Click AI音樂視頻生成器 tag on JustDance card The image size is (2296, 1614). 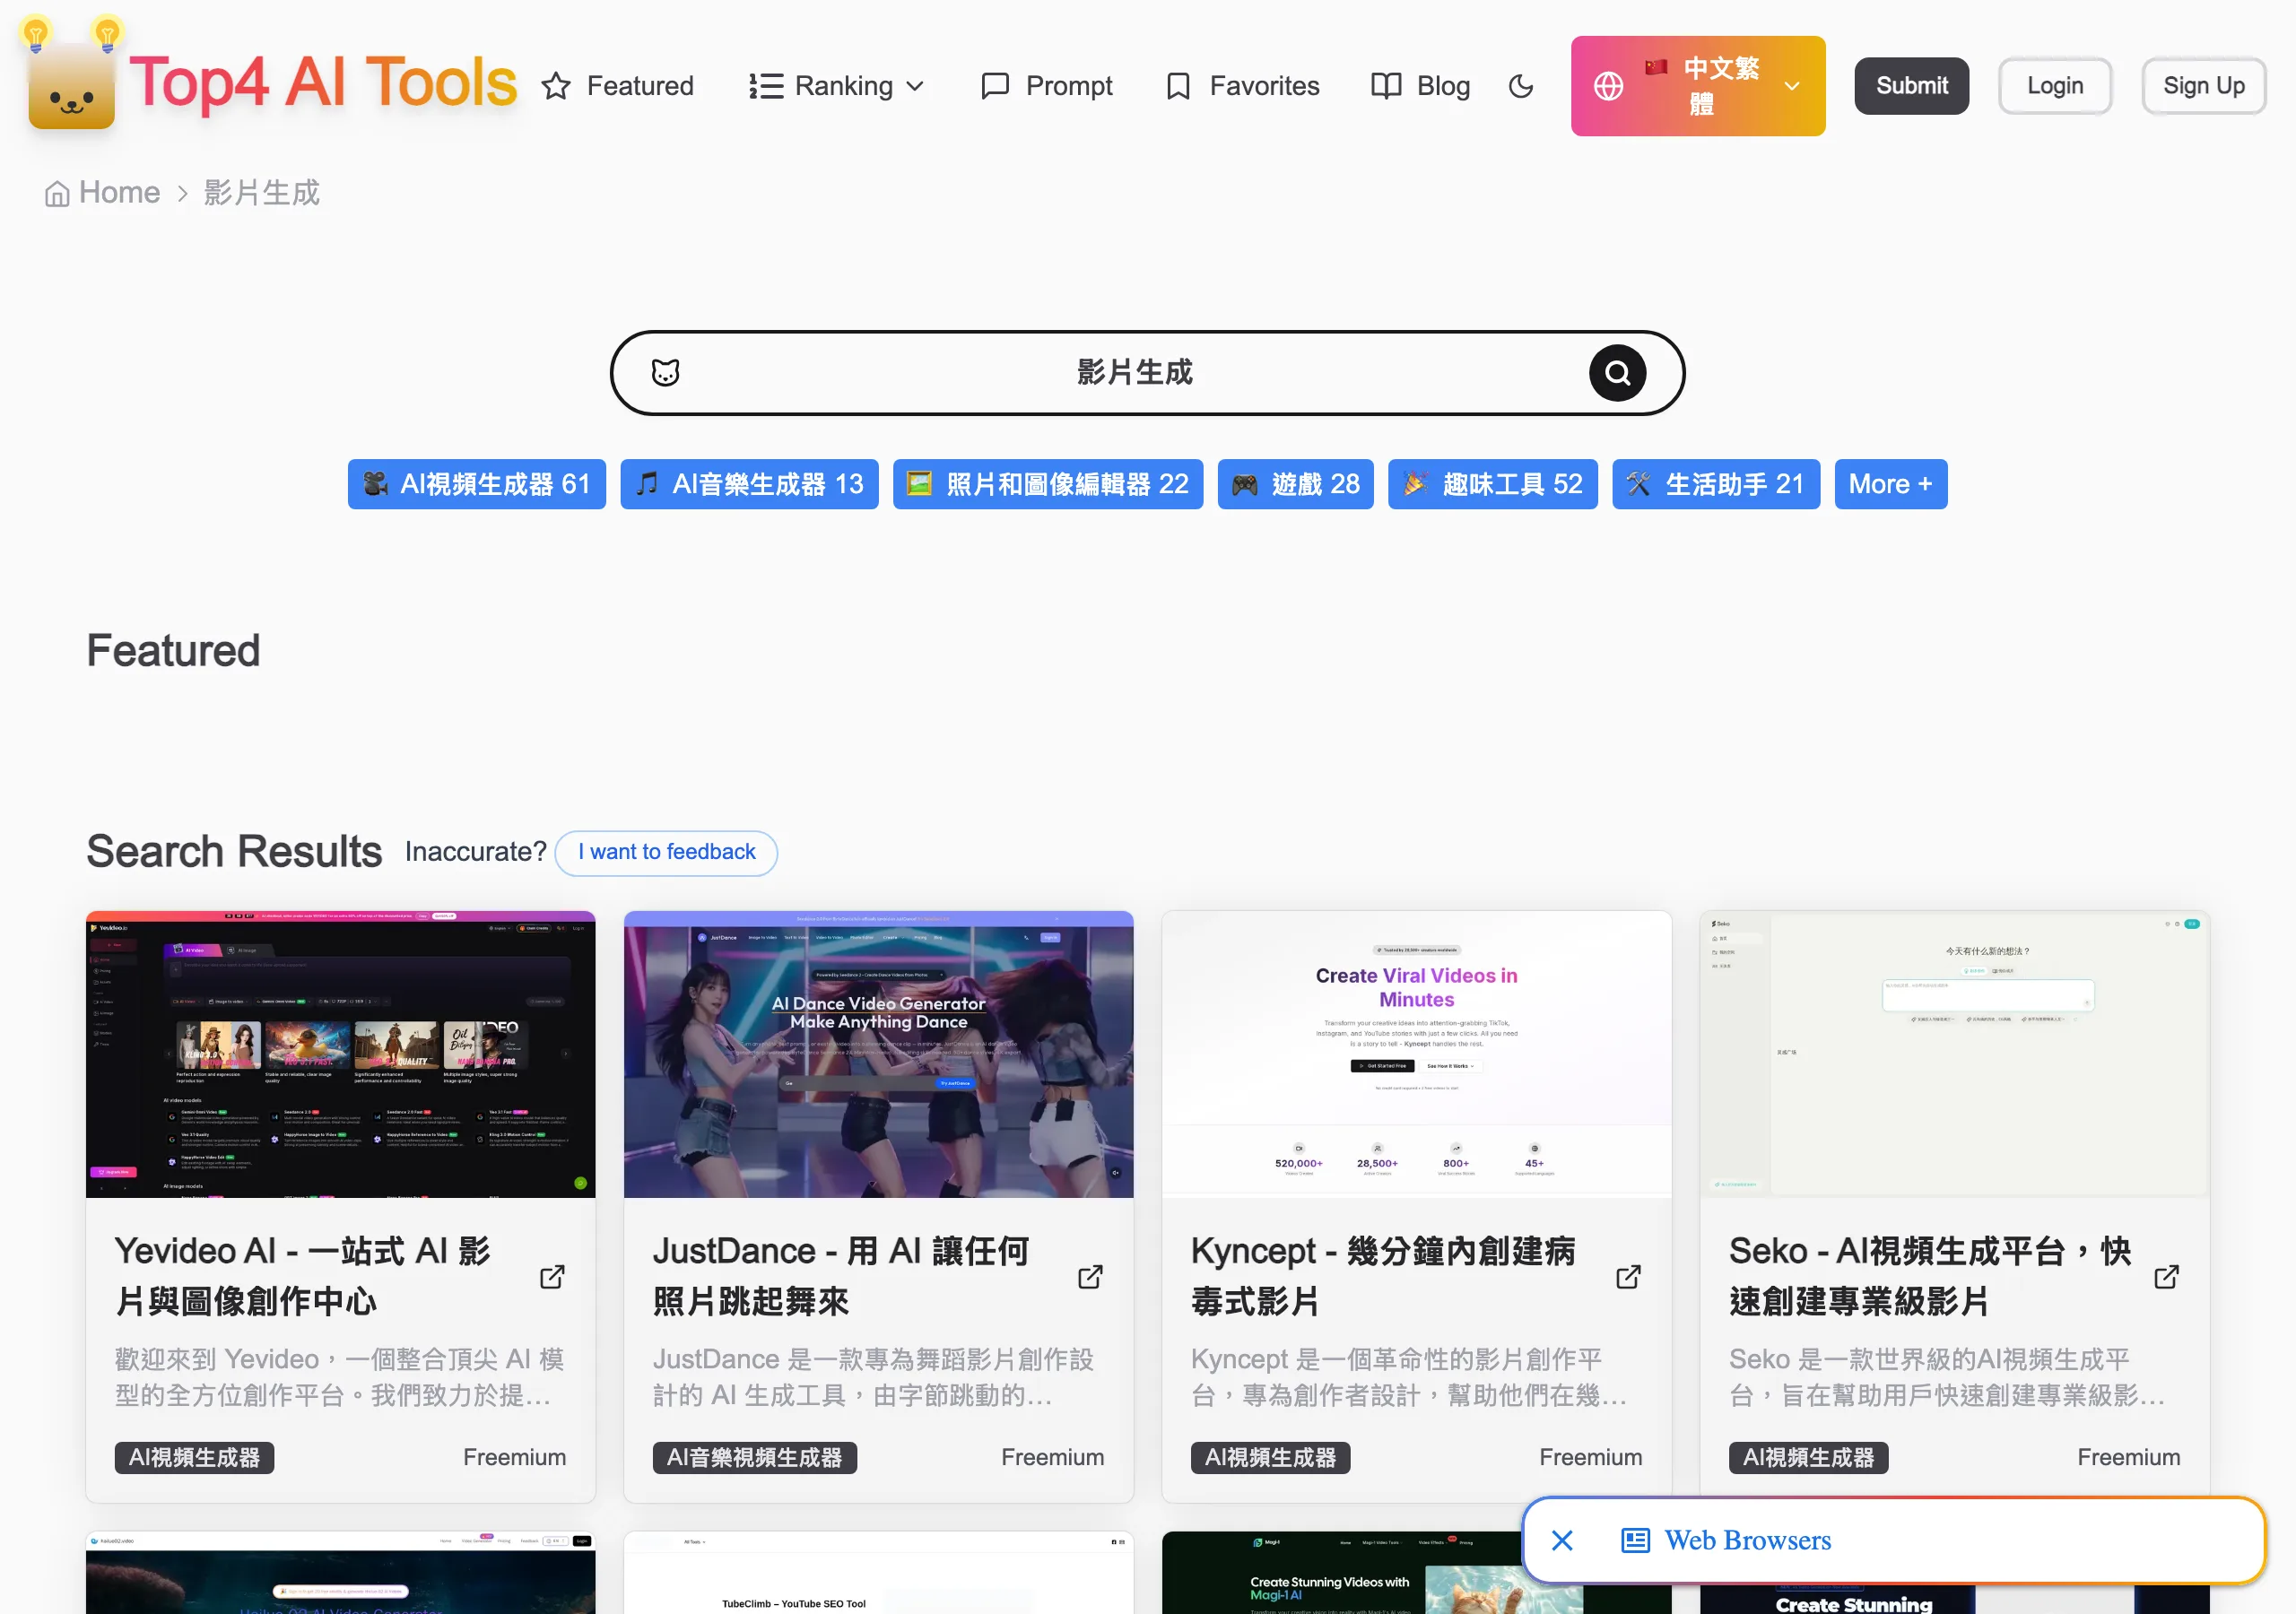tap(755, 1457)
